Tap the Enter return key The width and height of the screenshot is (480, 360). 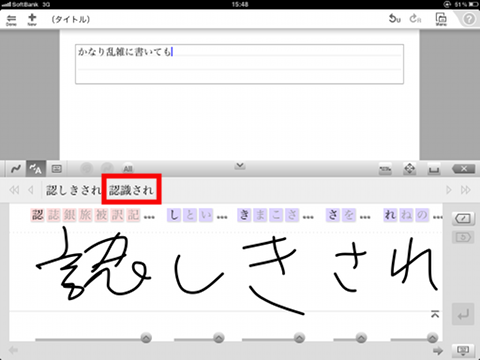point(463,314)
